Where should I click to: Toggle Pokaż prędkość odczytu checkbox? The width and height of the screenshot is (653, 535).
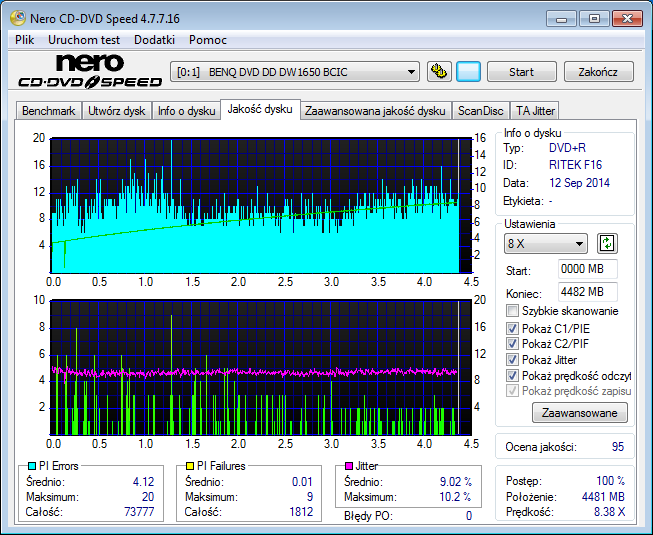pos(512,376)
